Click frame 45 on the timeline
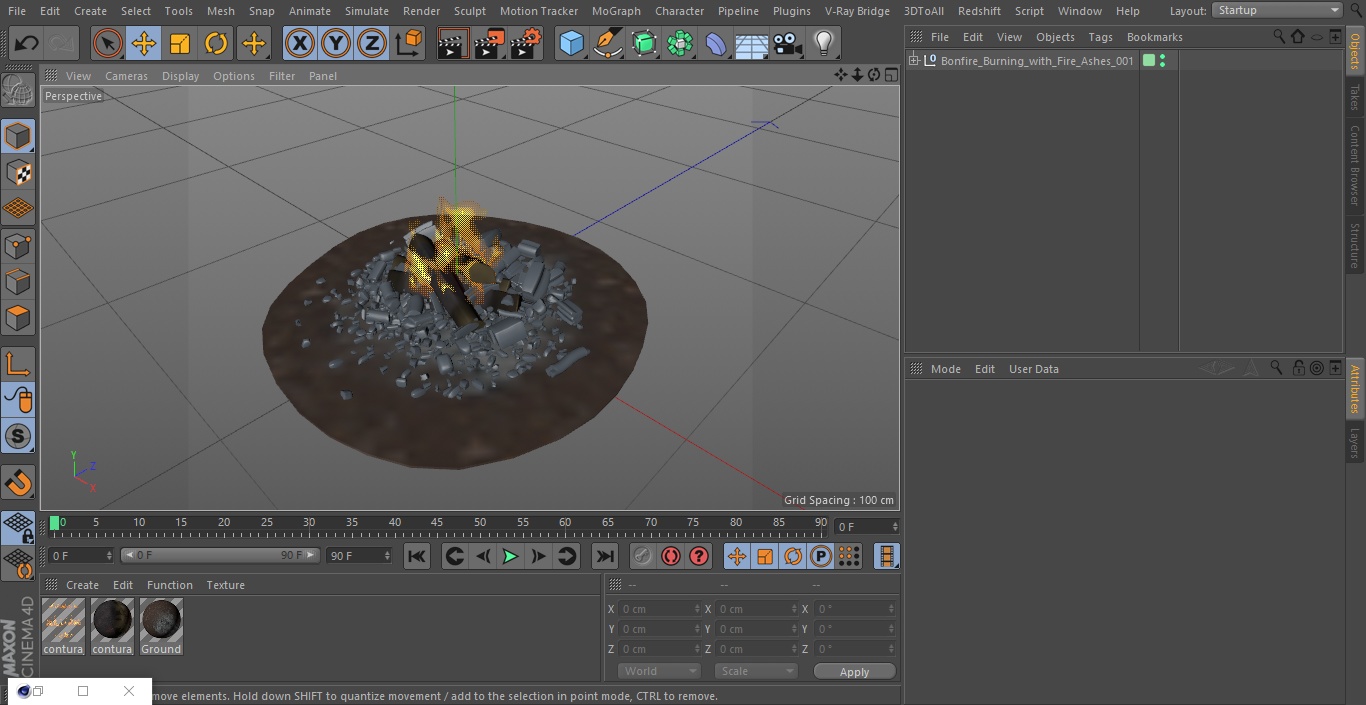Image resolution: width=1366 pixels, height=705 pixels. coord(437,523)
